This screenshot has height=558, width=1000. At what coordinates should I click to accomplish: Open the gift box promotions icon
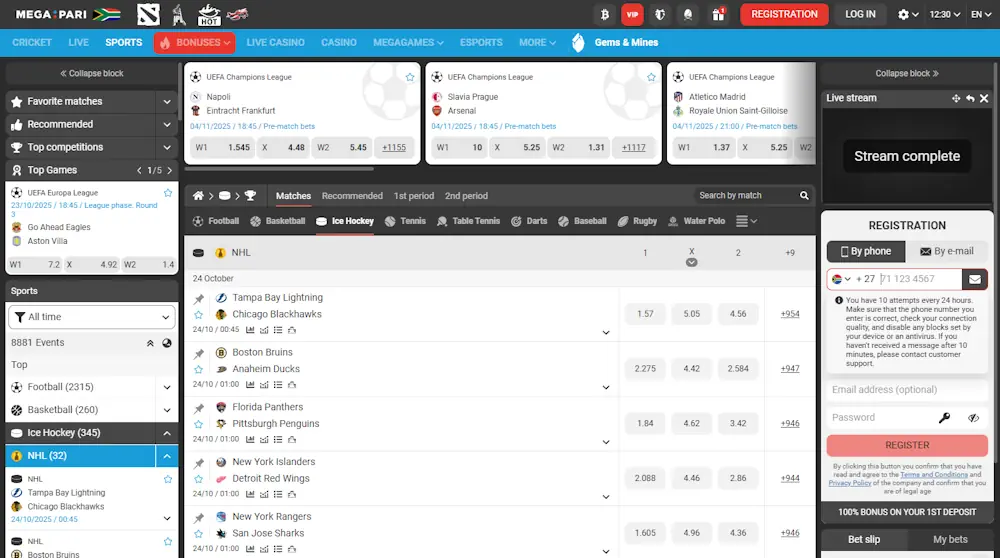(718, 14)
